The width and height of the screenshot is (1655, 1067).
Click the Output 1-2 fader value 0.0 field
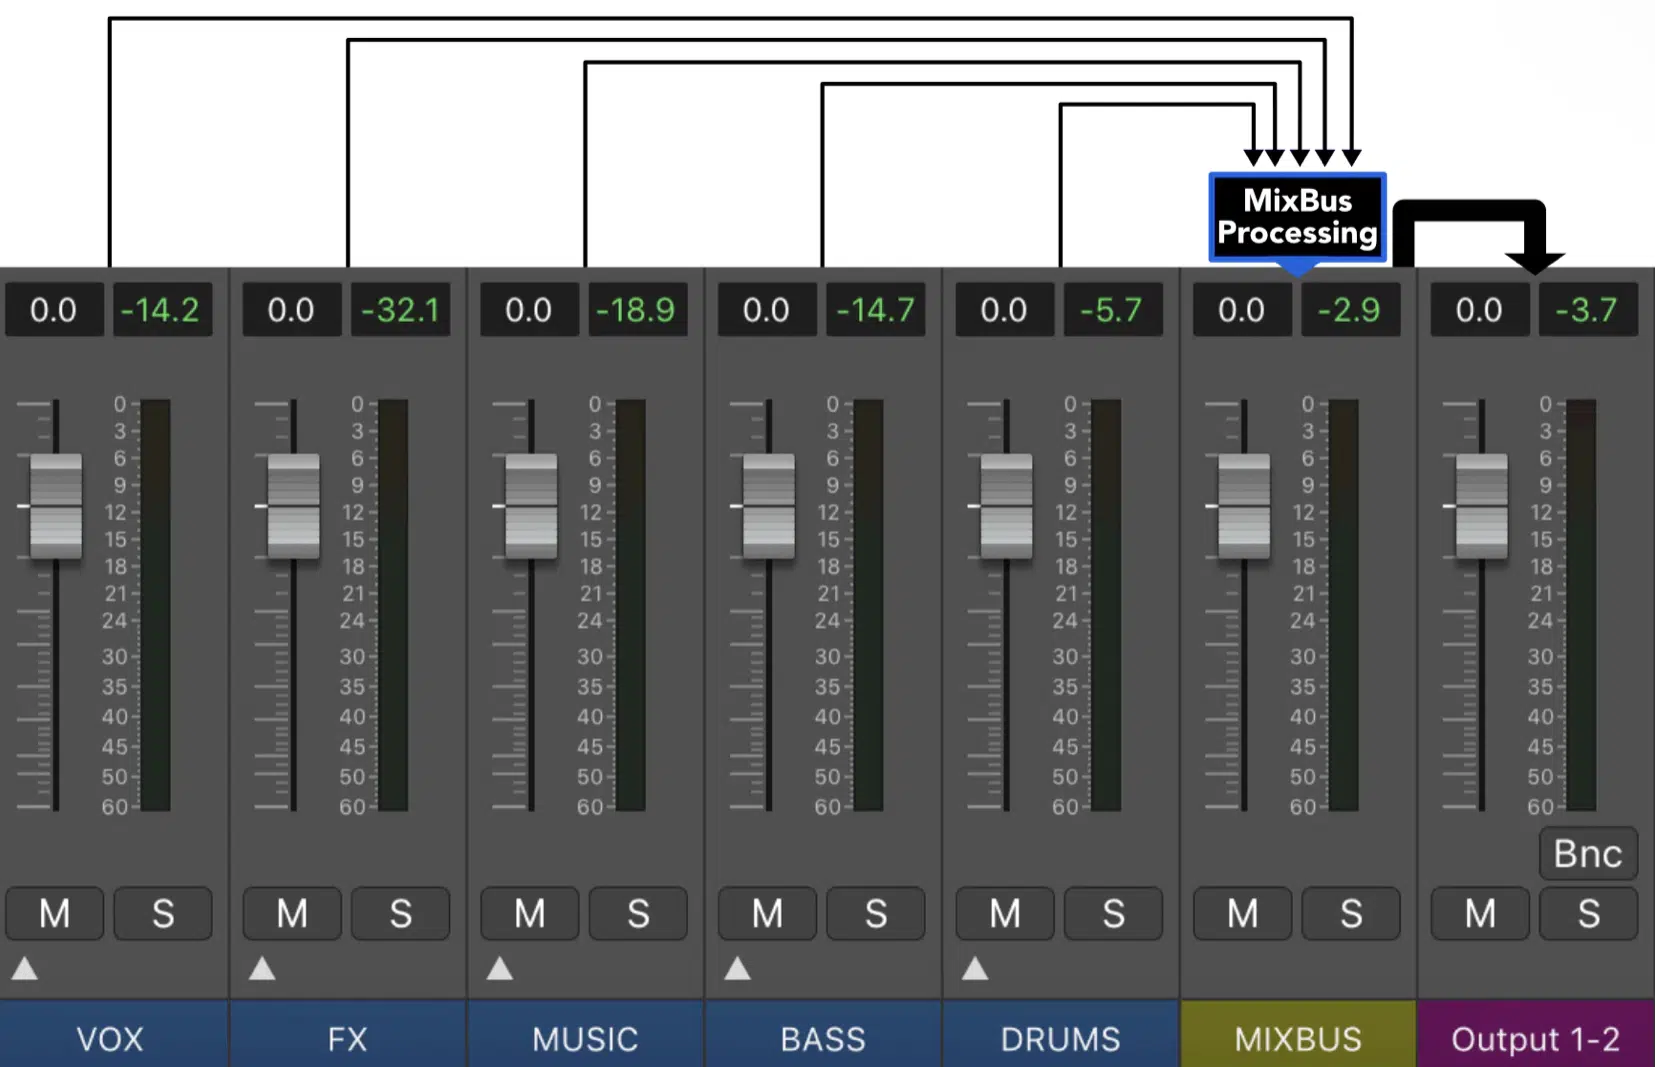(x=1479, y=310)
